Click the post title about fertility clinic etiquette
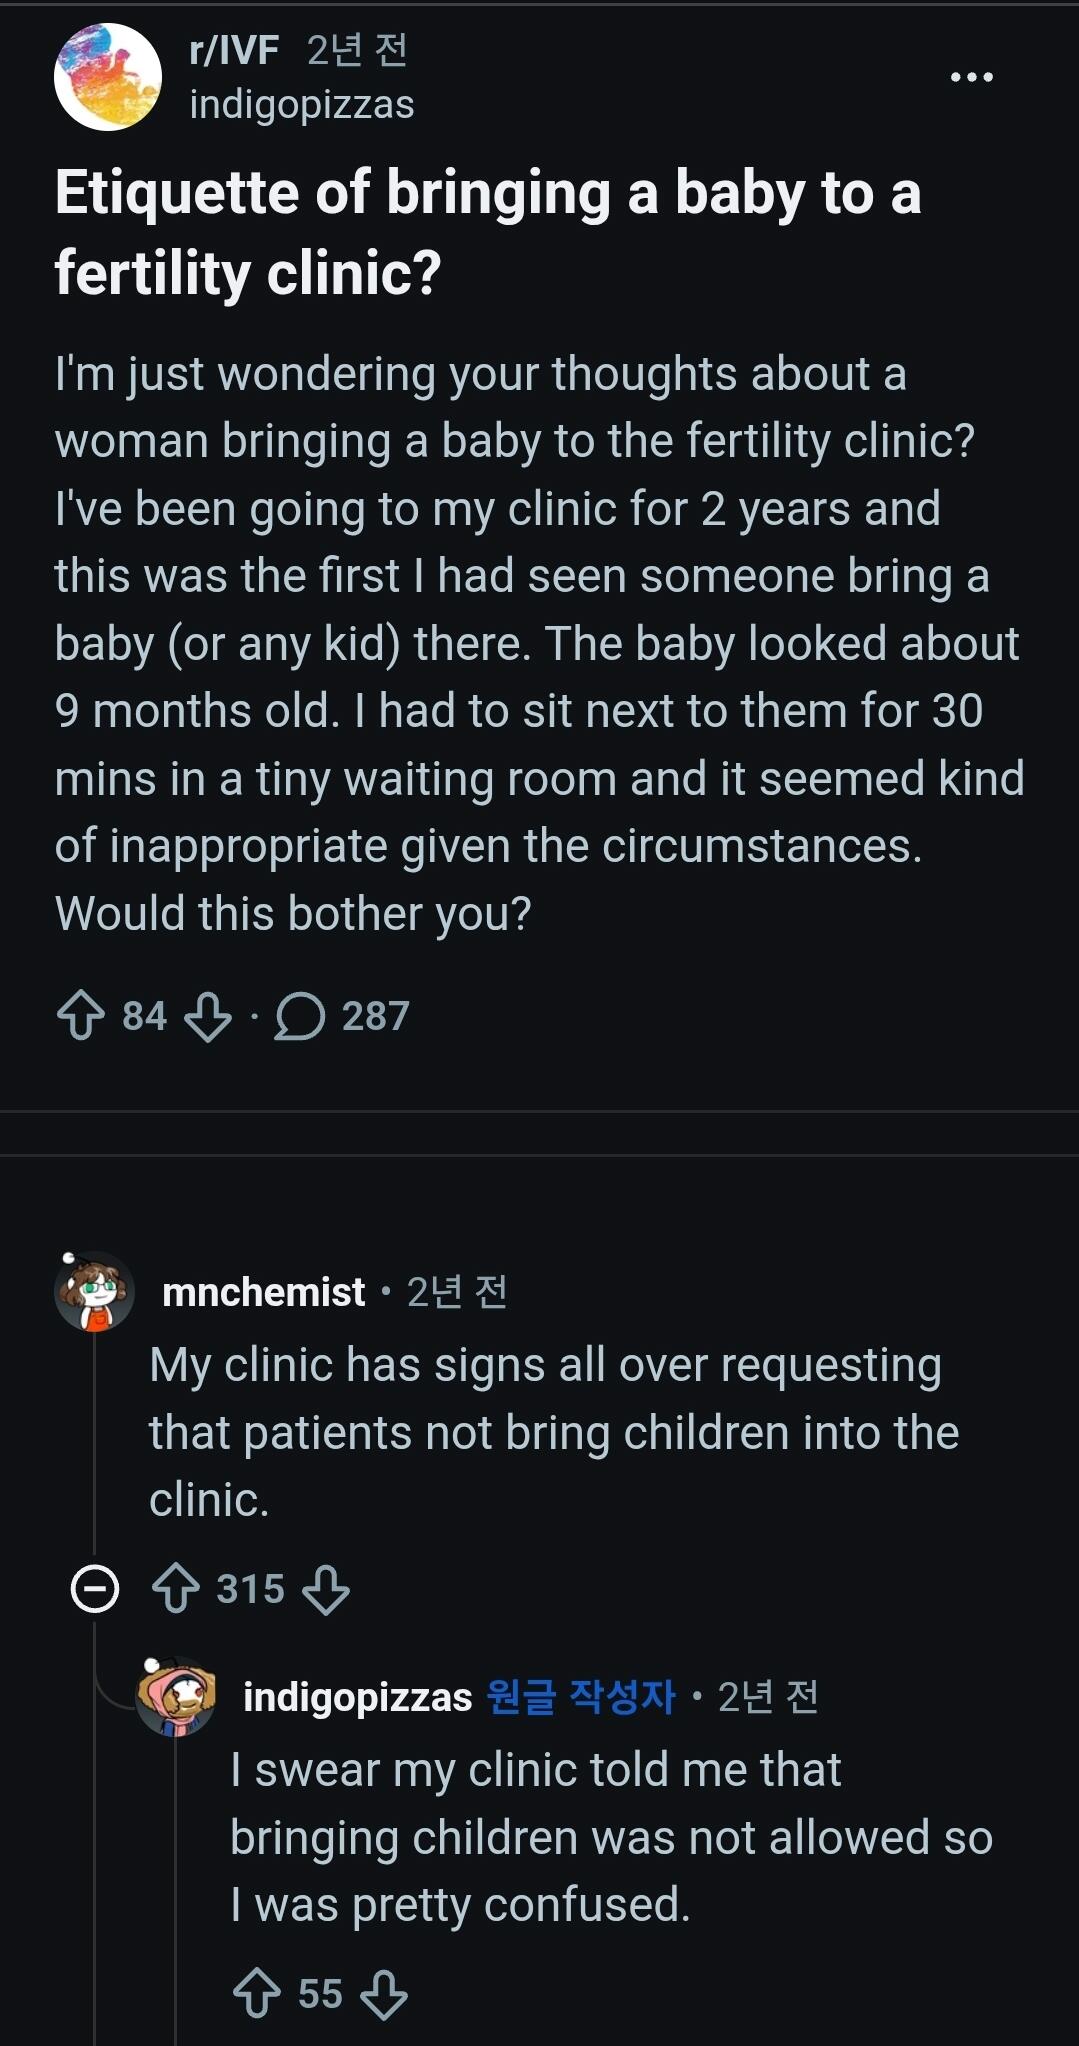This screenshot has height=2046, width=1079. (x=488, y=232)
